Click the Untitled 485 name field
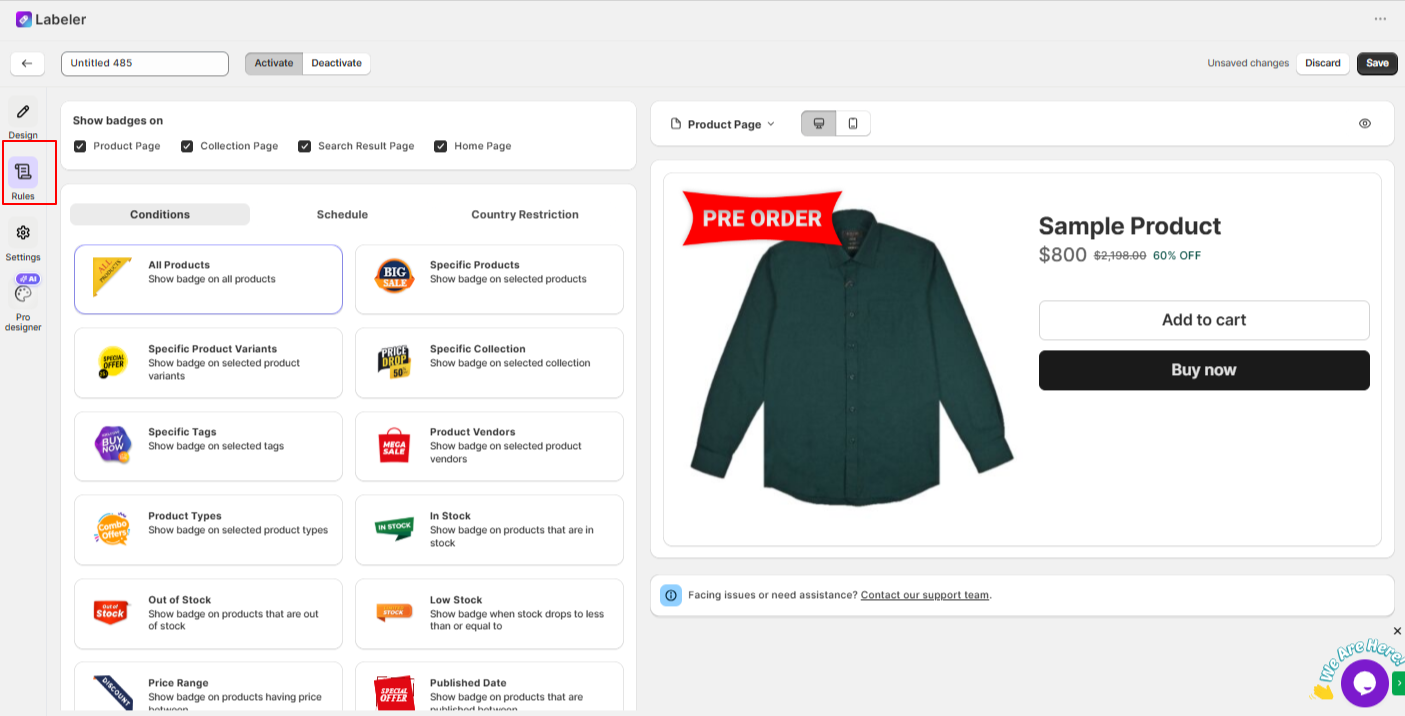This screenshot has width=1405, height=716. [x=145, y=63]
